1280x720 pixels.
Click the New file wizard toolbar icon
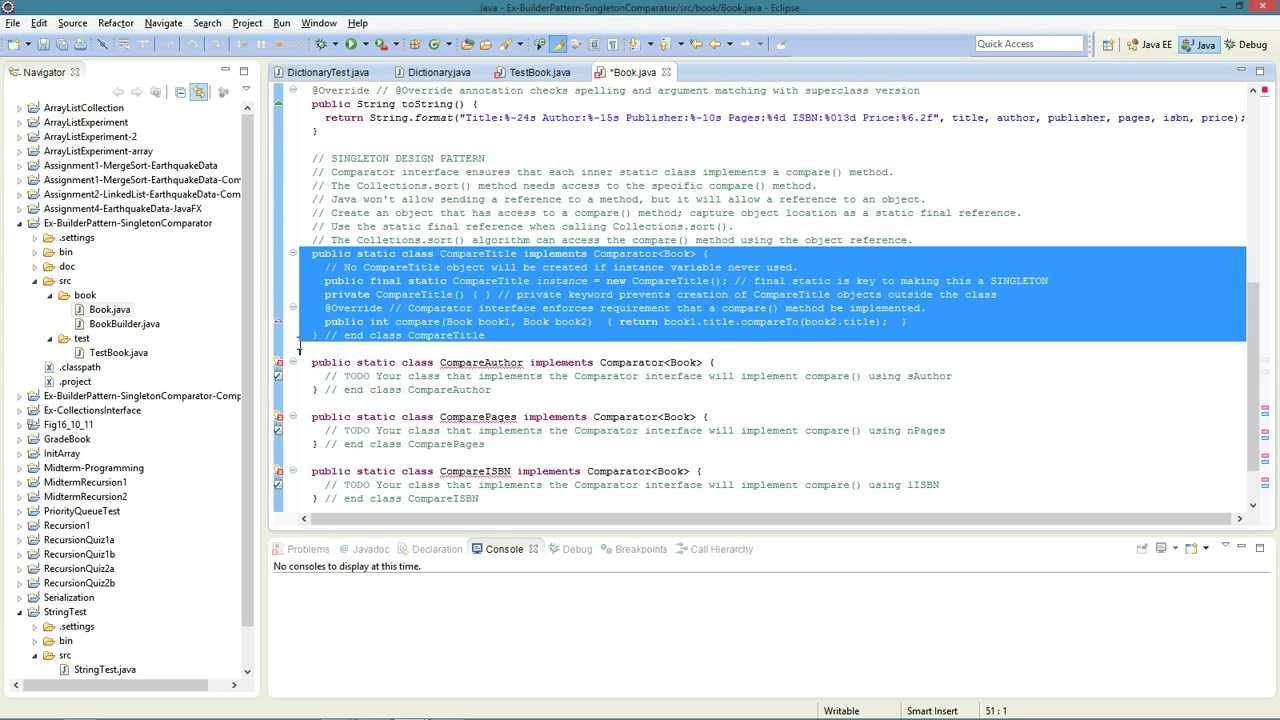[13, 44]
